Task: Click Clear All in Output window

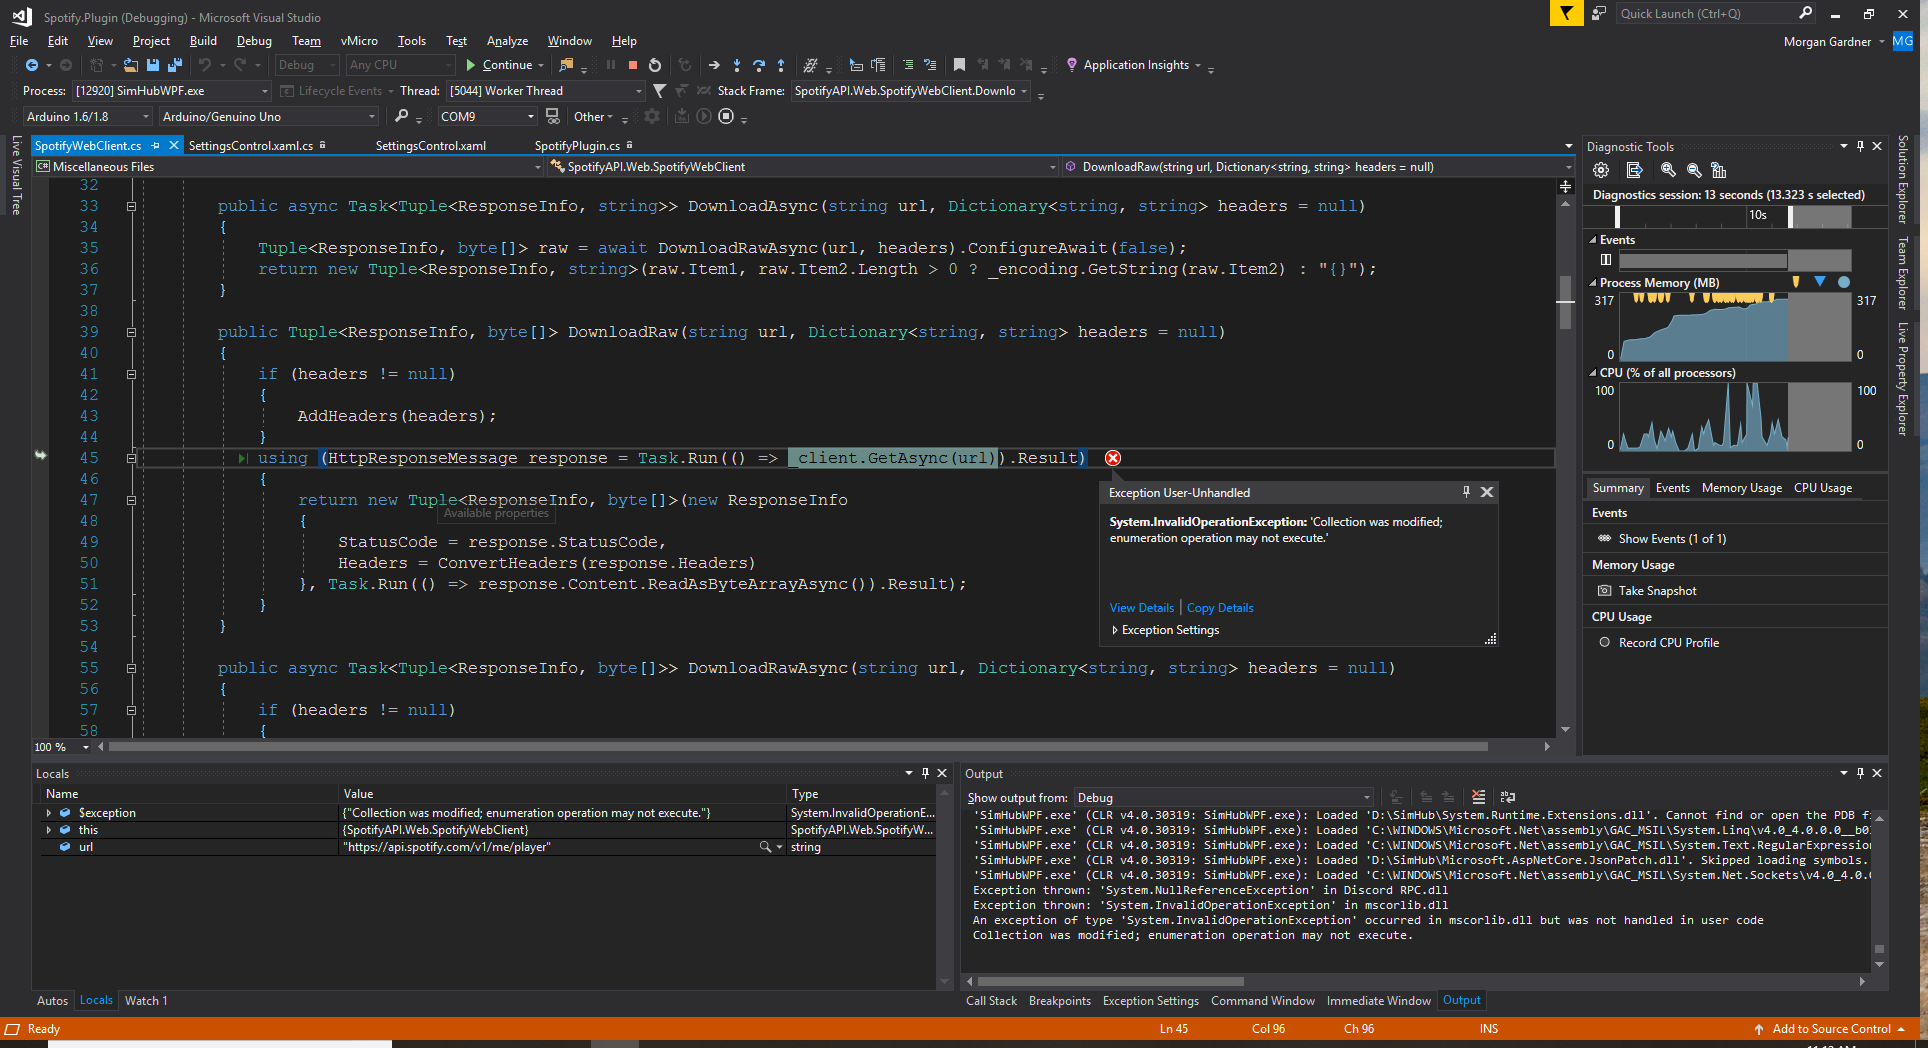Action: point(1479,797)
